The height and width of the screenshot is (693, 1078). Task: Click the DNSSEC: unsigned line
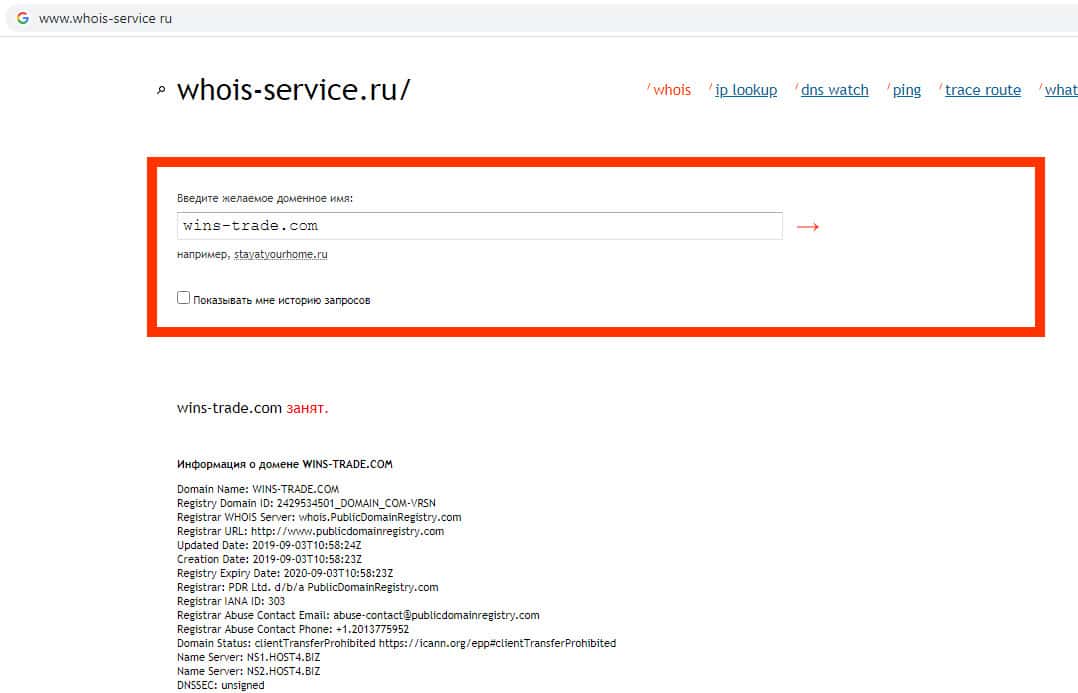(220, 685)
